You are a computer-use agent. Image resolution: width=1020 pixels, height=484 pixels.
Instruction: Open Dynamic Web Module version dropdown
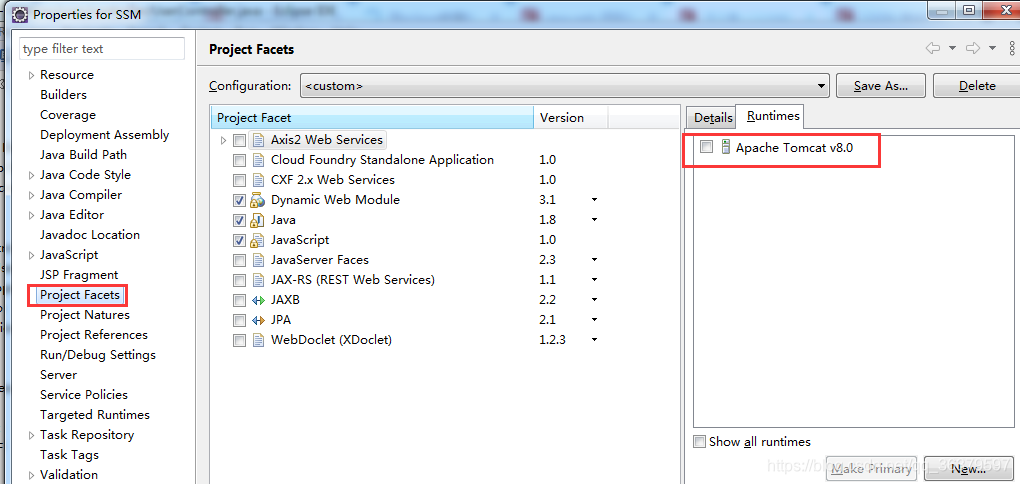click(x=595, y=200)
